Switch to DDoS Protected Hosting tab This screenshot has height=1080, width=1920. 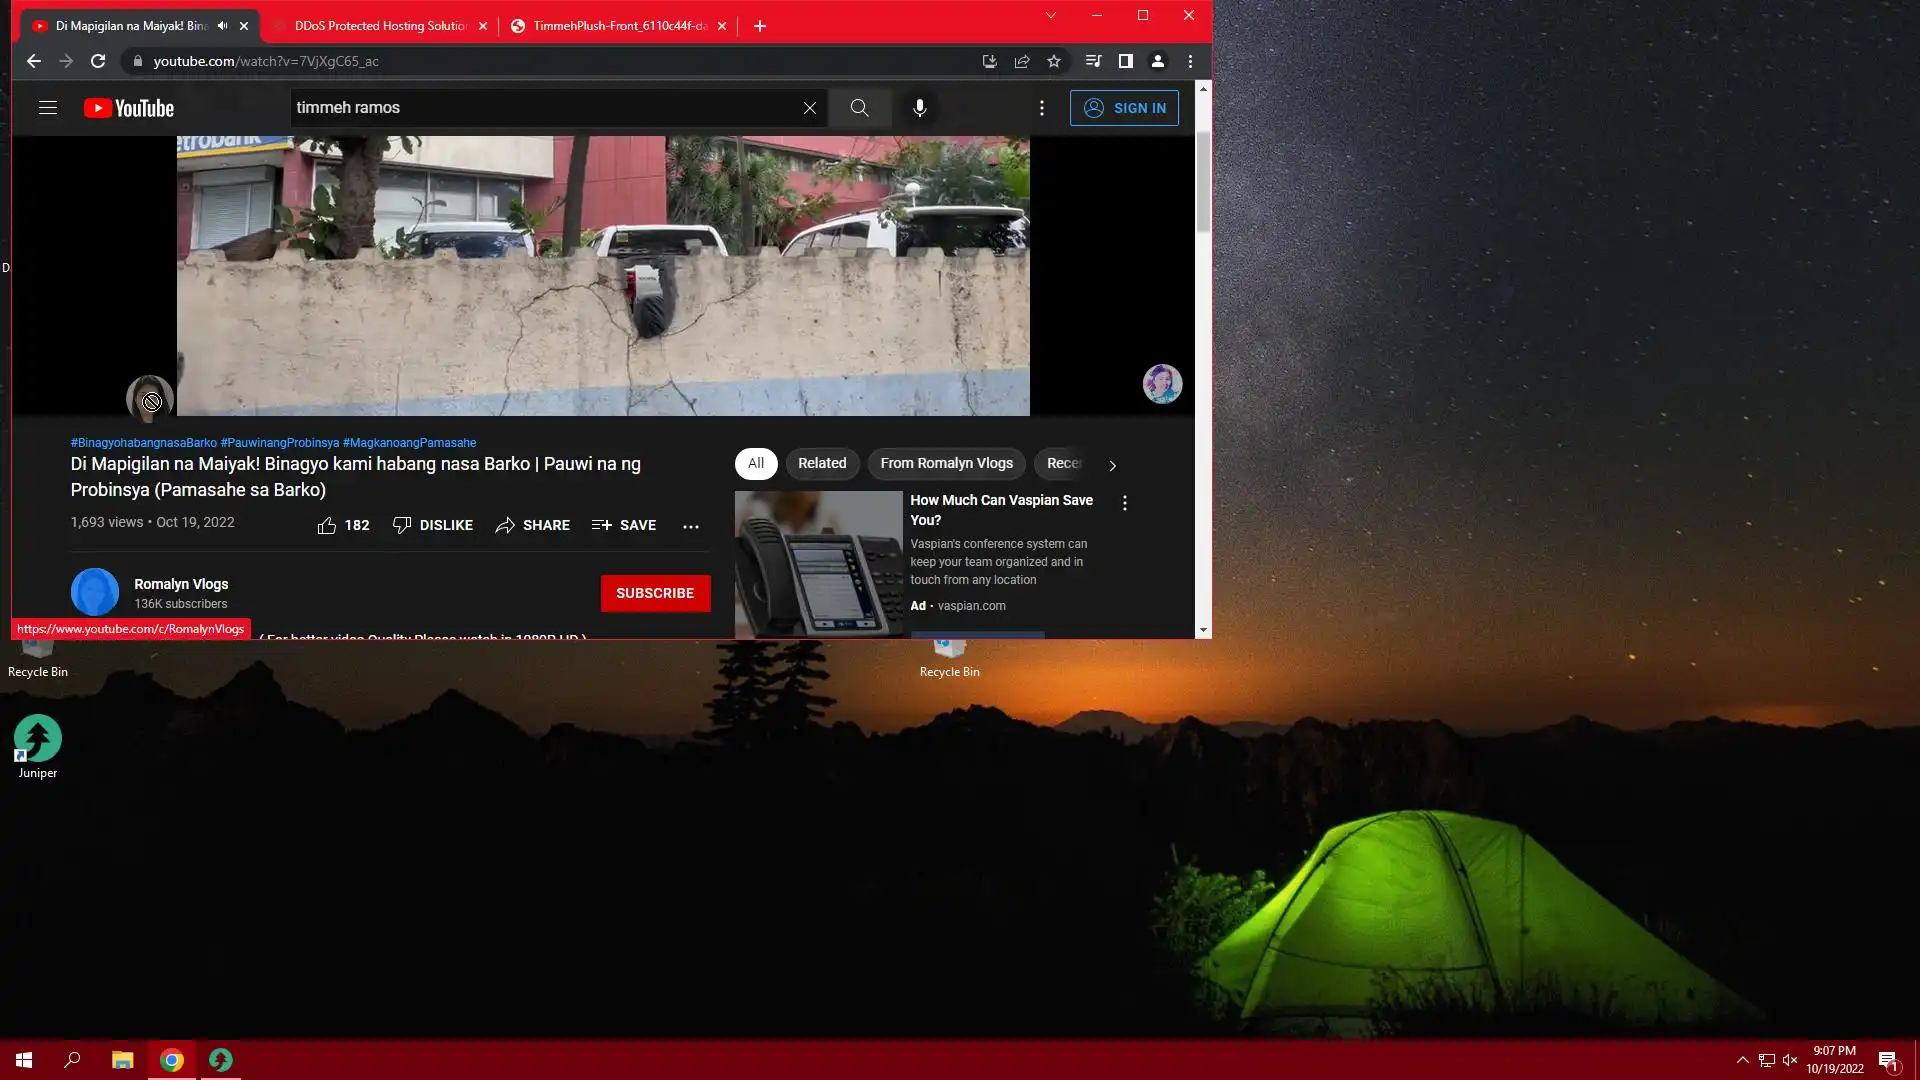[x=380, y=26]
